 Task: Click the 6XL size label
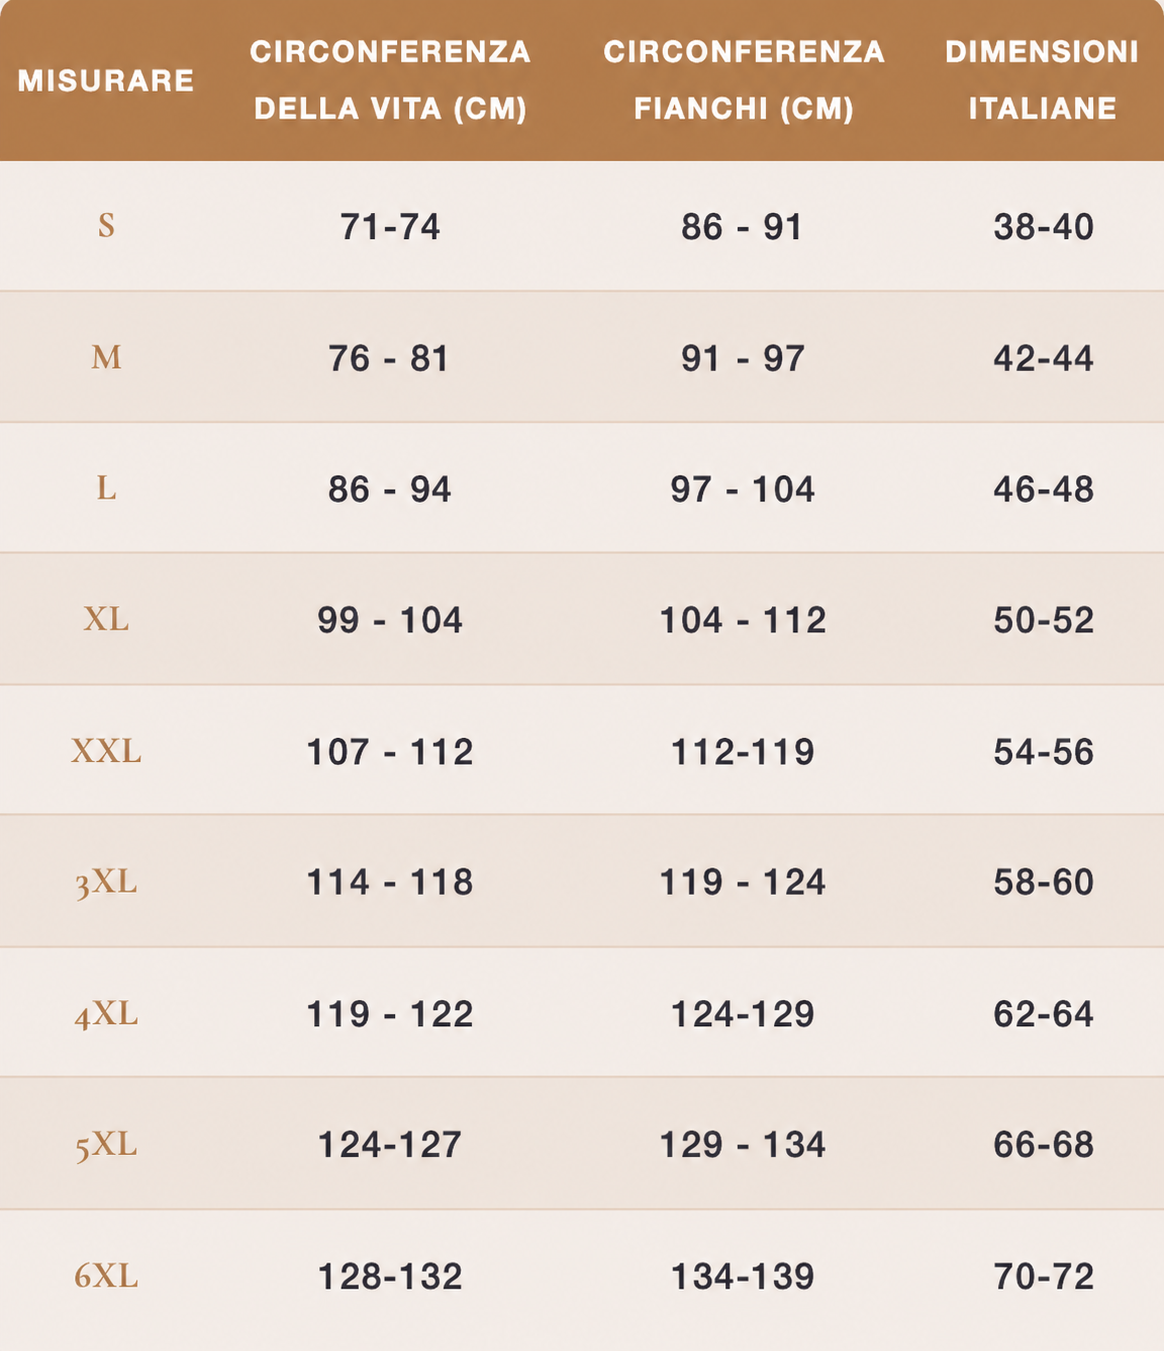[106, 1276]
